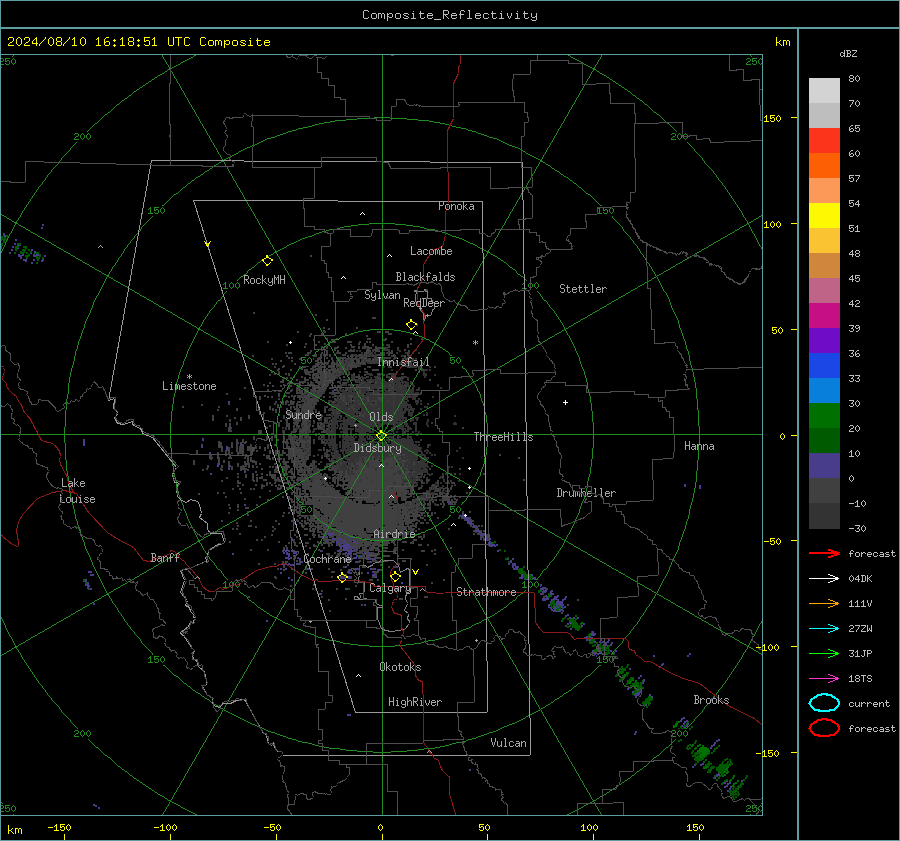This screenshot has width=900, height=841.
Task: Click the HighRiver label
Action: pos(415,702)
